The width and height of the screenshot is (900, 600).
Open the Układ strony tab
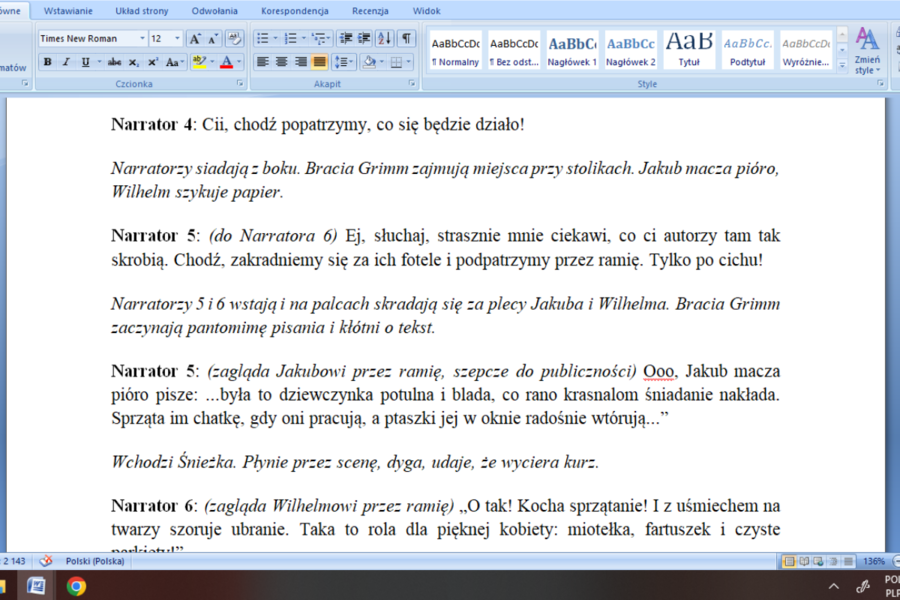point(141,11)
